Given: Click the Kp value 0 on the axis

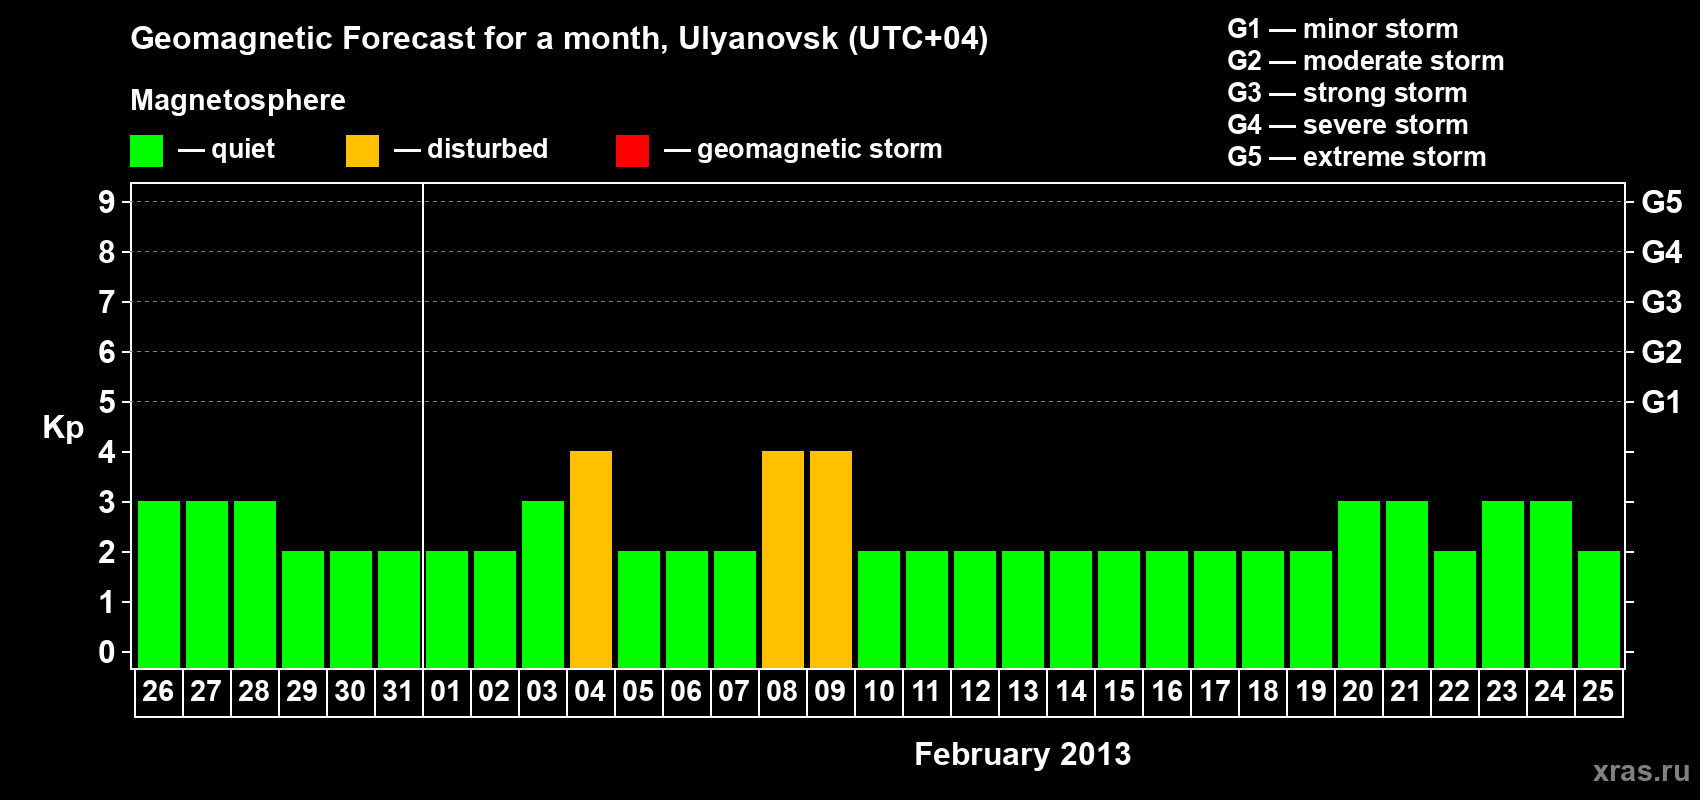Looking at the screenshot, I should 107,652.
